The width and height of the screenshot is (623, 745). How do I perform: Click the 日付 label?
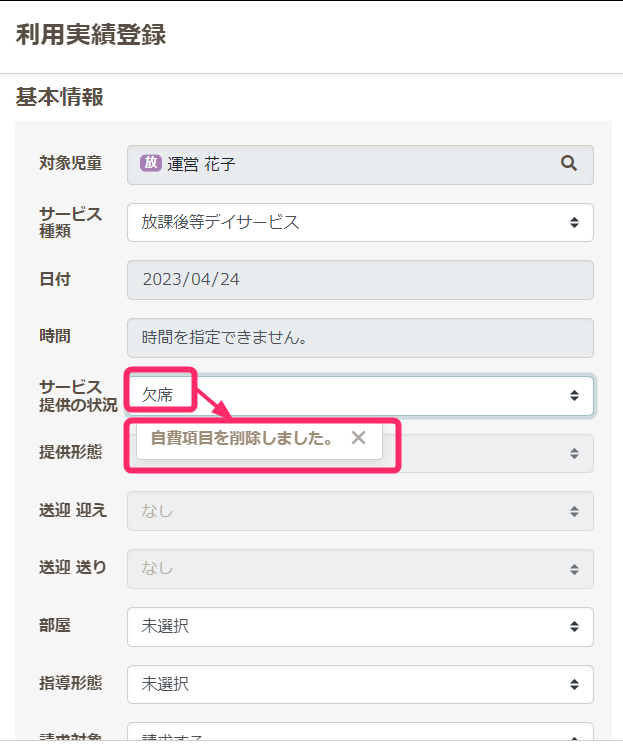pos(55,279)
